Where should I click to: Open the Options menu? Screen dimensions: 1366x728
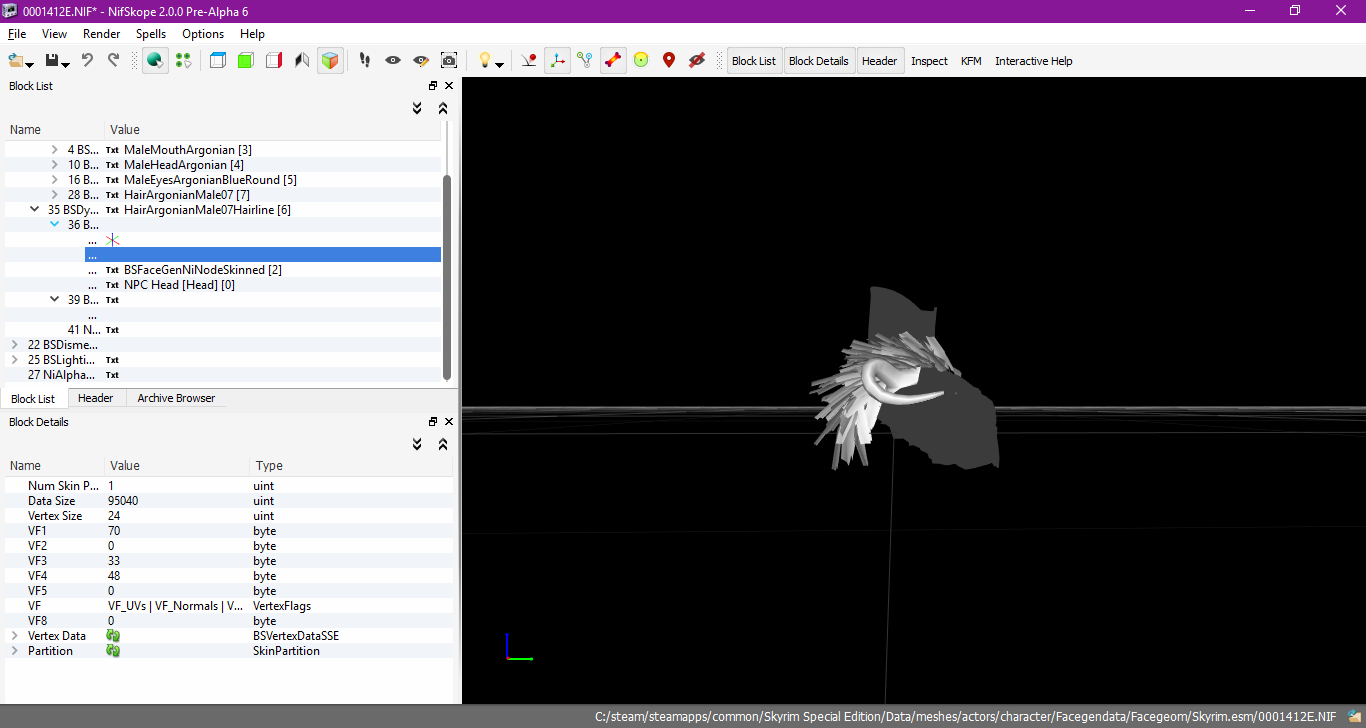(x=203, y=34)
